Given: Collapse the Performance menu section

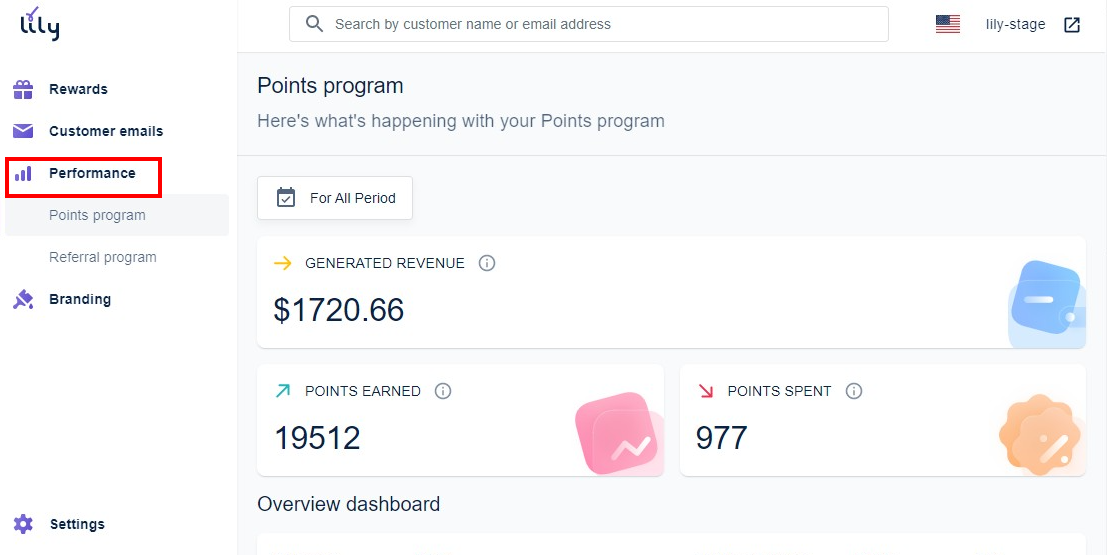Looking at the screenshot, I should click(x=92, y=173).
